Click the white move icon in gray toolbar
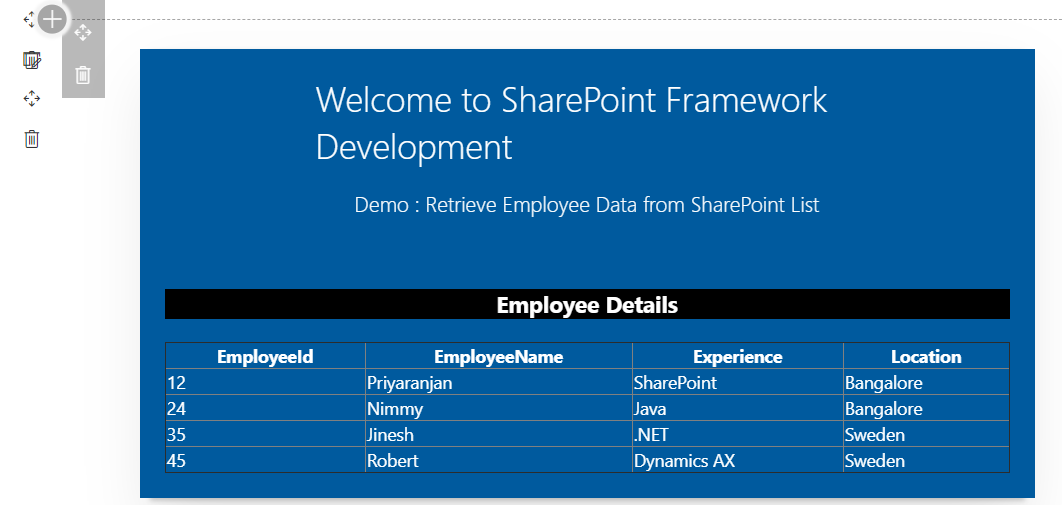The width and height of the screenshot is (1062, 505). (x=83, y=32)
